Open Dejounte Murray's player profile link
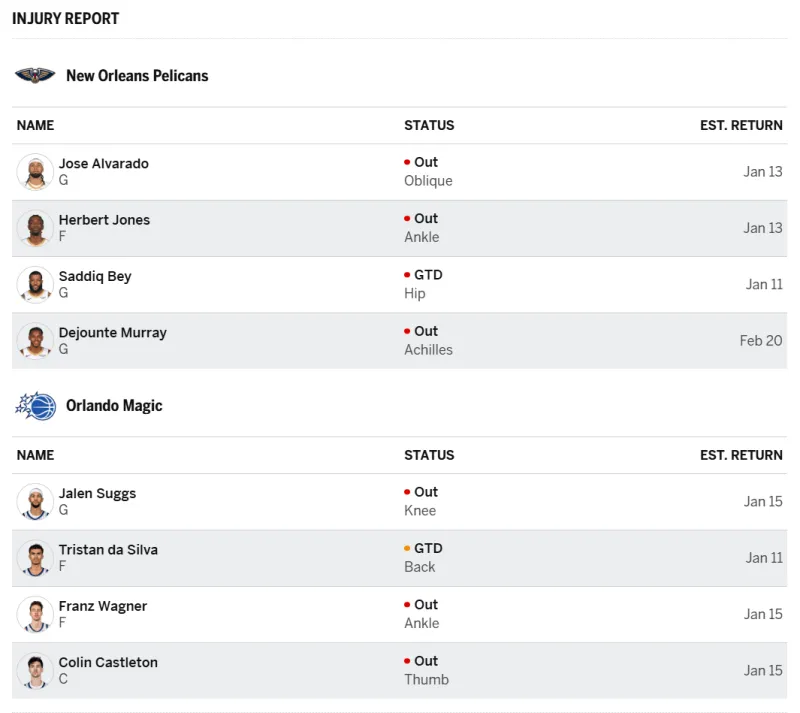The width and height of the screenshot is (800, 713). (x=112, y=333)
